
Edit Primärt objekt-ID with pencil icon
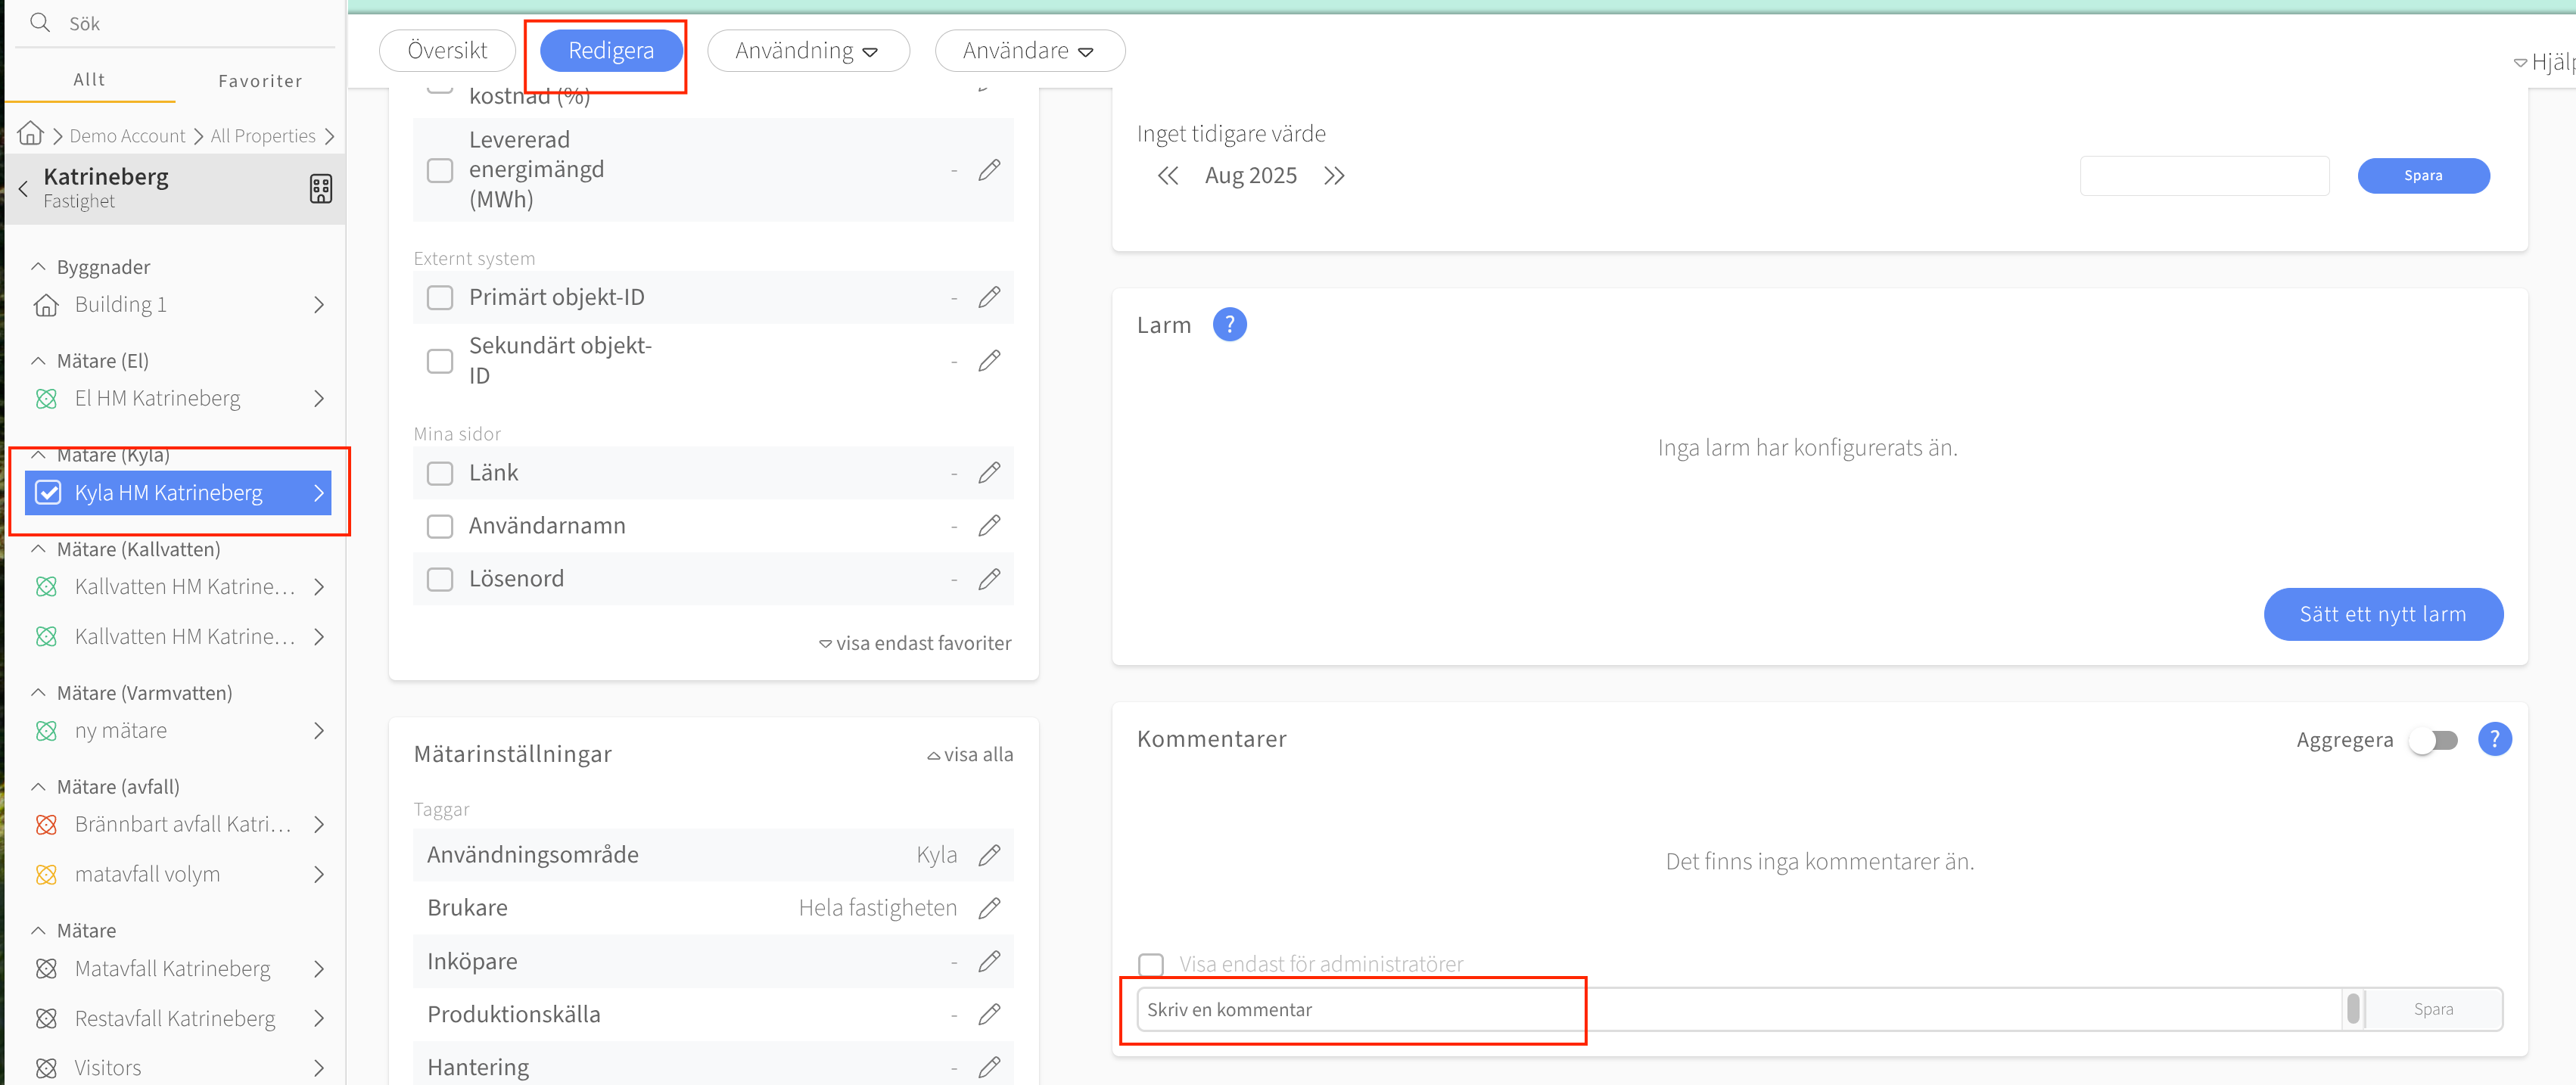(988, 297)
